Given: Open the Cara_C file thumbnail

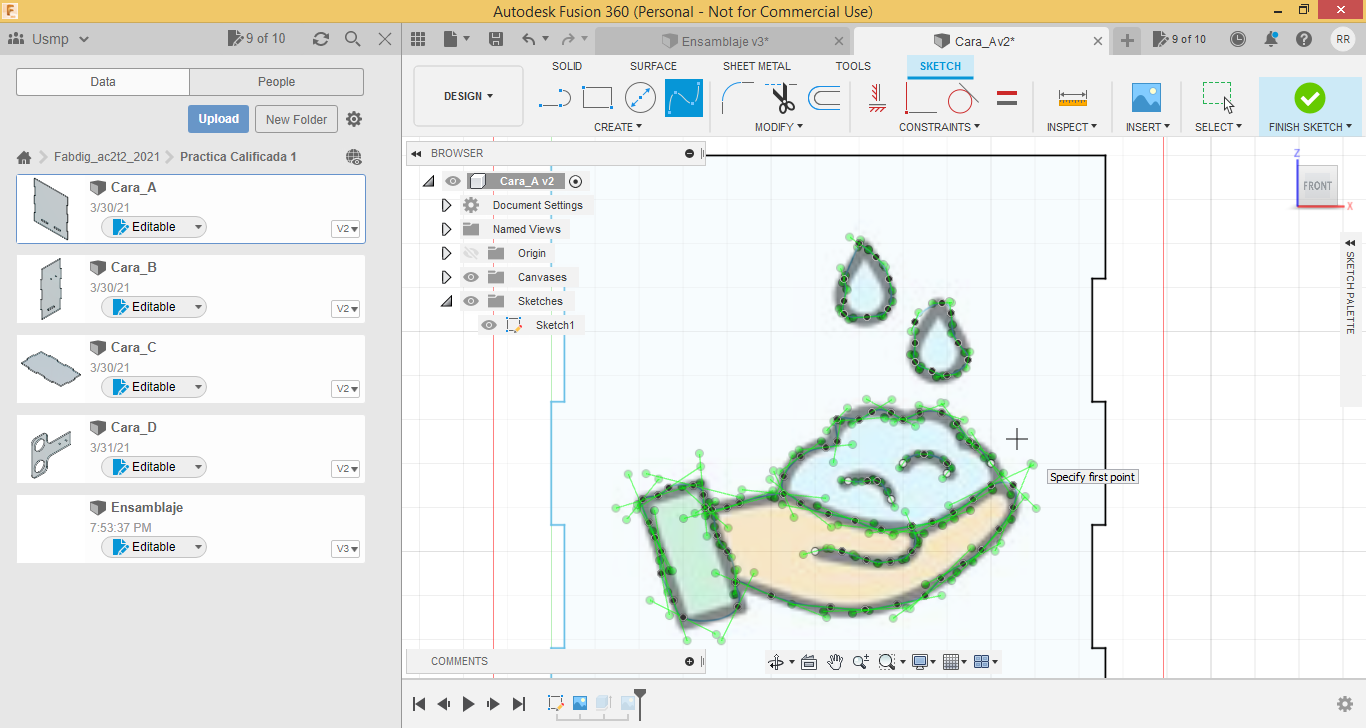Looking at the screenshot, I should click(51, 367).
